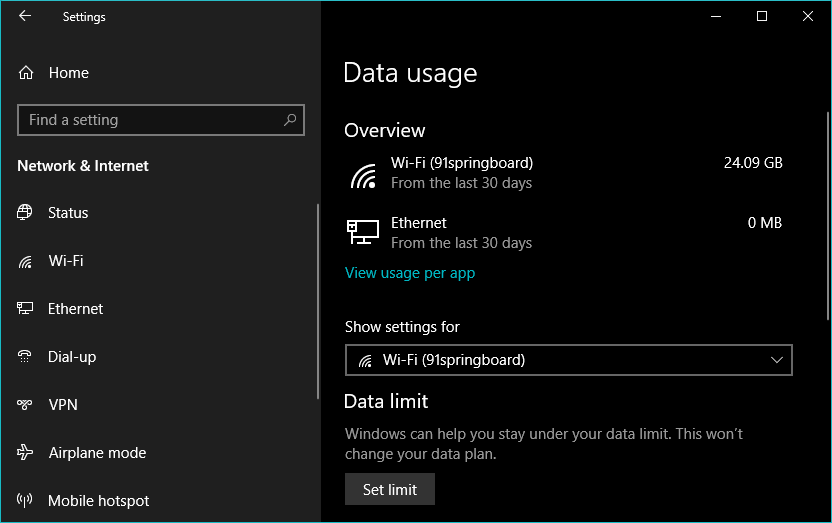Image resolution: width=832 pixels, height=523 pixels.
Task: Open the Show settings for dropdown
Action: pyautogui.click(x=568, y=360)
